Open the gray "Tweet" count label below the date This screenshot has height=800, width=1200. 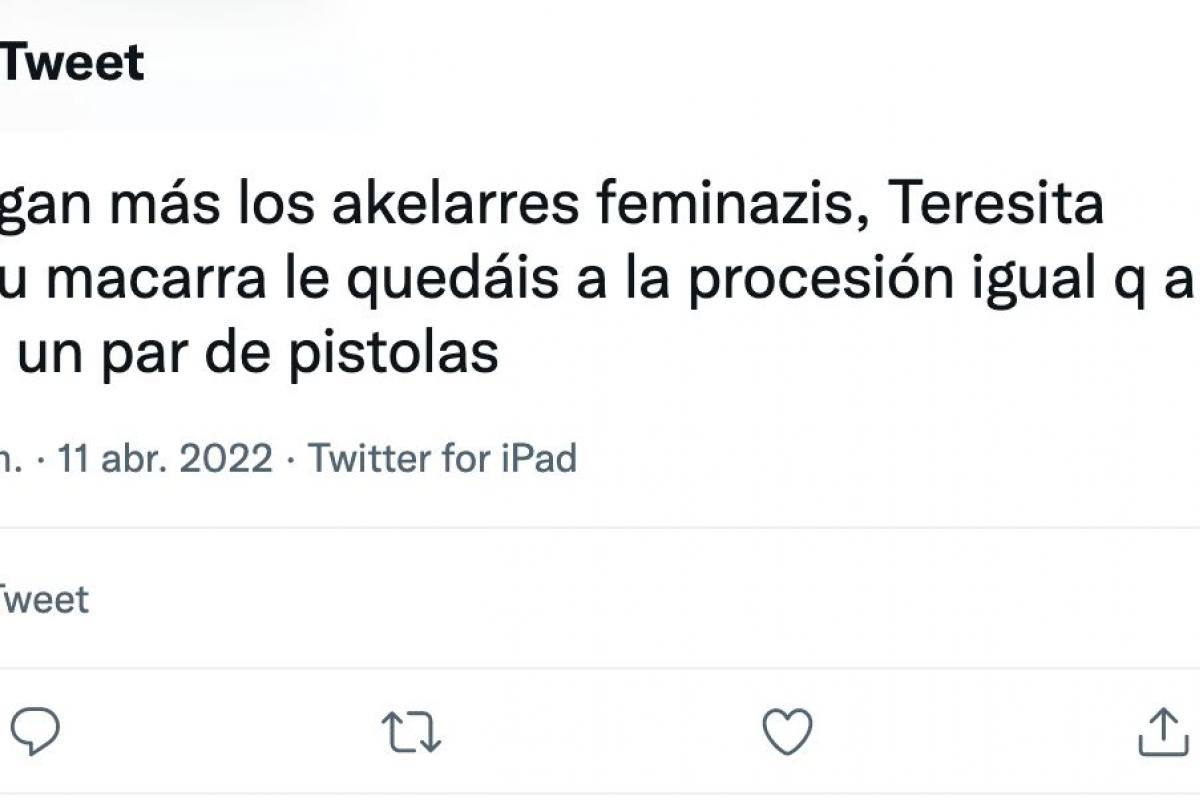(x=44, y=599)
